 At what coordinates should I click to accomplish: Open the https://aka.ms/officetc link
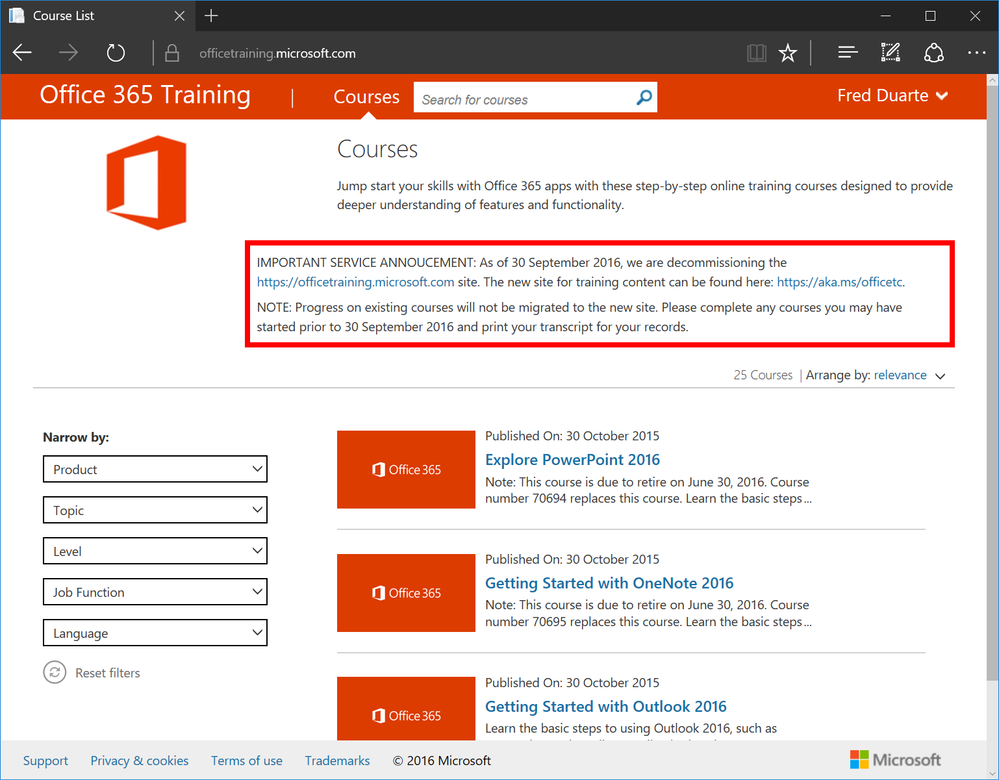coord(839,282)
